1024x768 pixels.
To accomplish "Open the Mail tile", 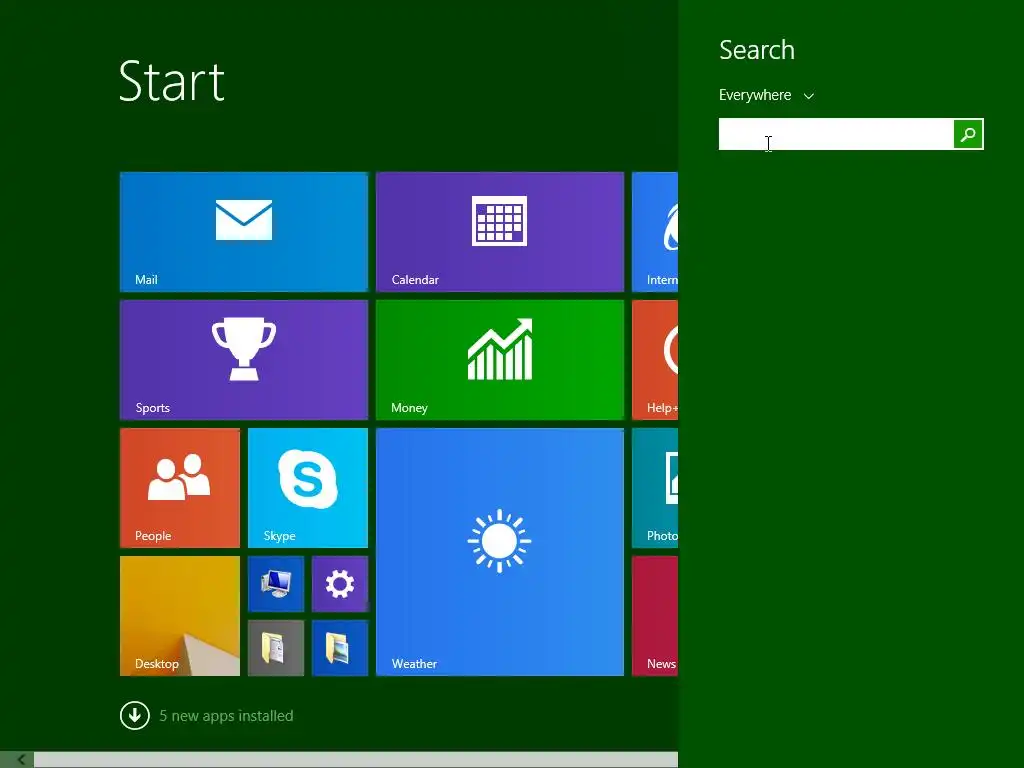I will 244,232.
